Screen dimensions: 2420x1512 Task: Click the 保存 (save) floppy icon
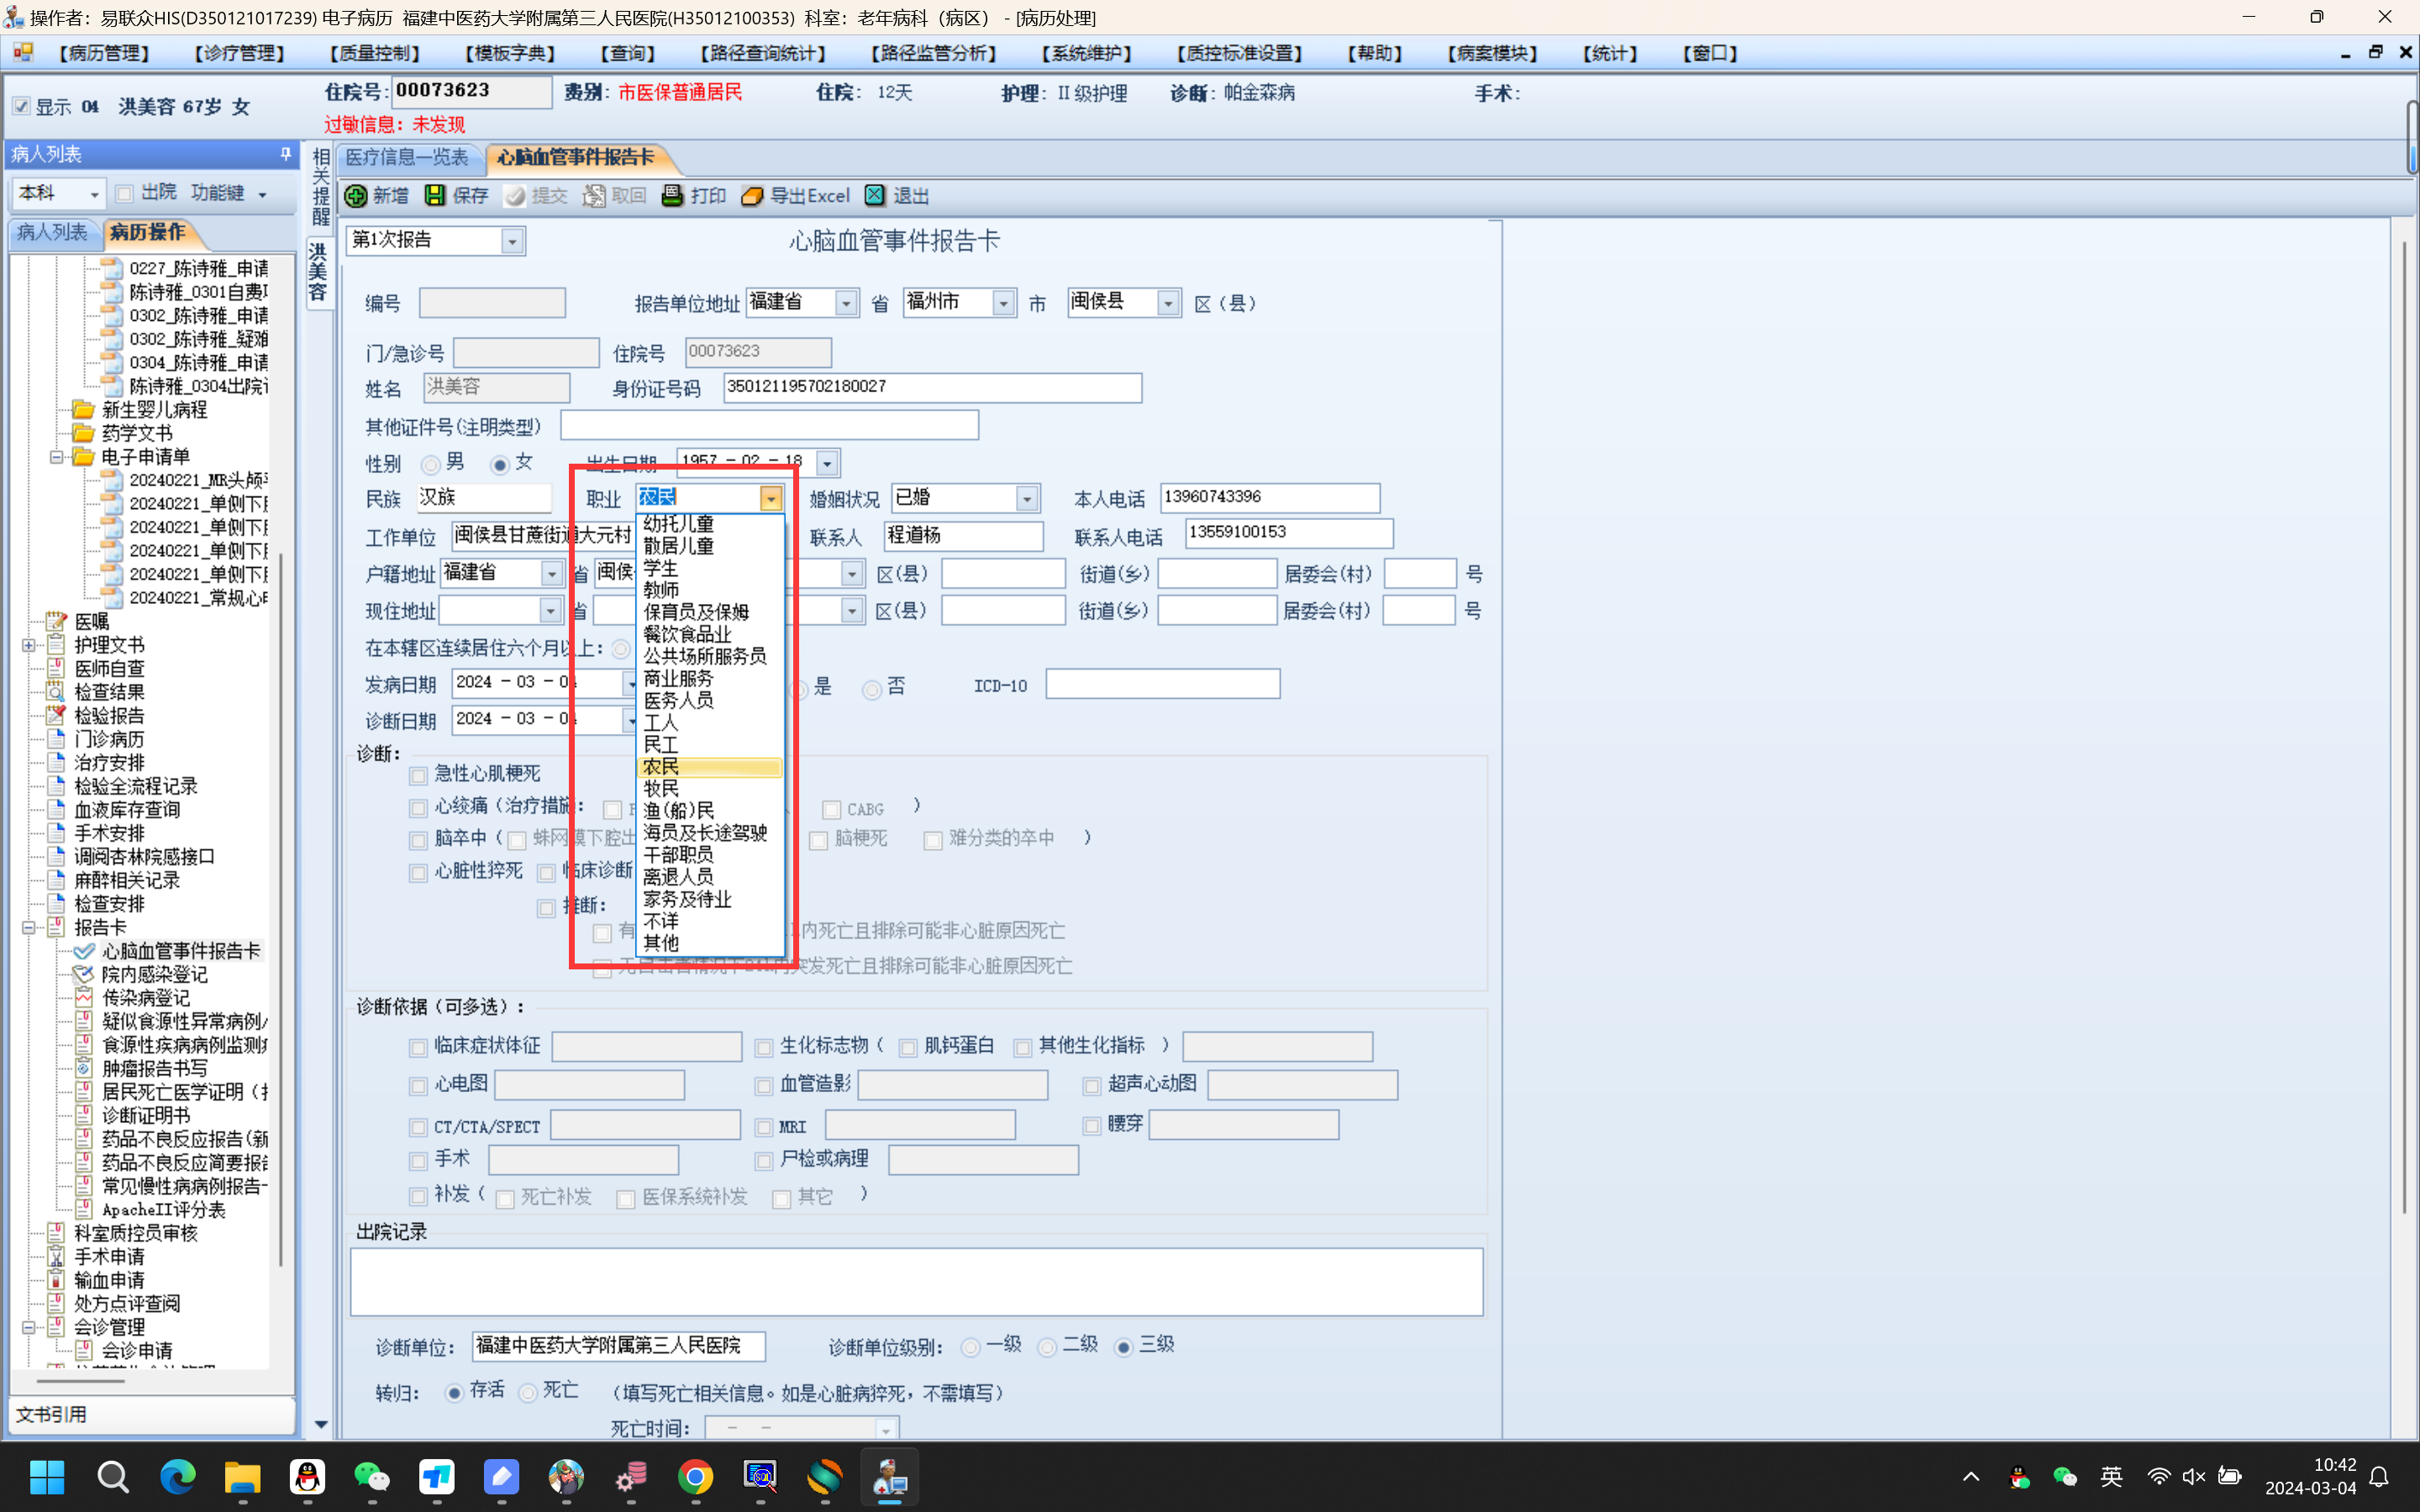pyautogui.click(x=435, y=196)
